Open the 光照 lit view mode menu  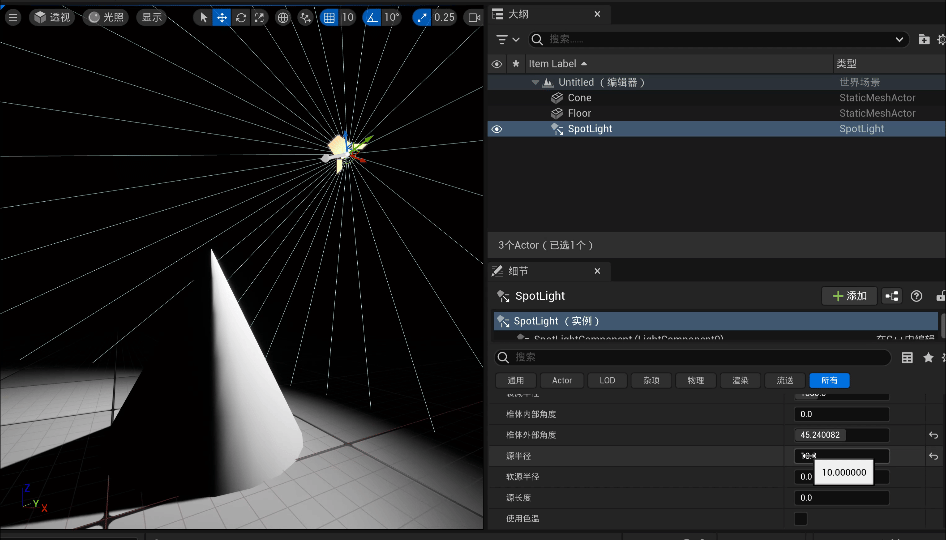106,17
